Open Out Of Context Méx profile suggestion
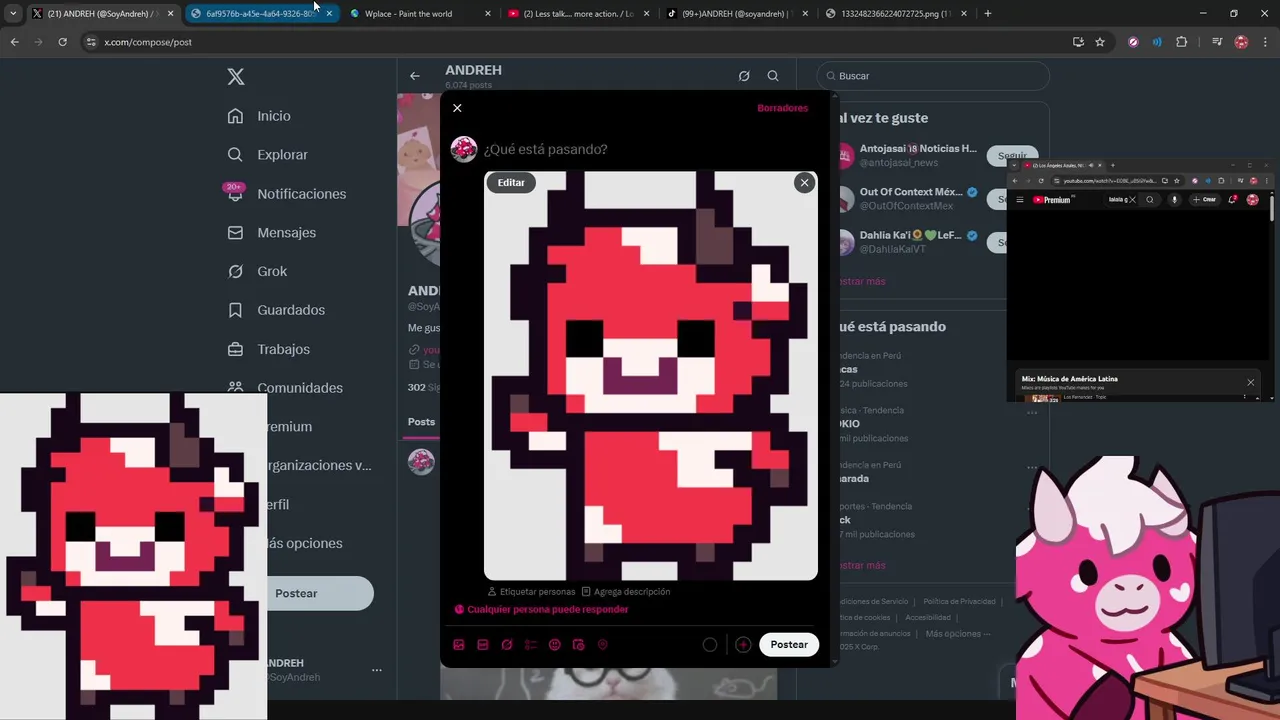Image resolution: width=1280 pixels, height=720 pixels. (x=910, y=199)
